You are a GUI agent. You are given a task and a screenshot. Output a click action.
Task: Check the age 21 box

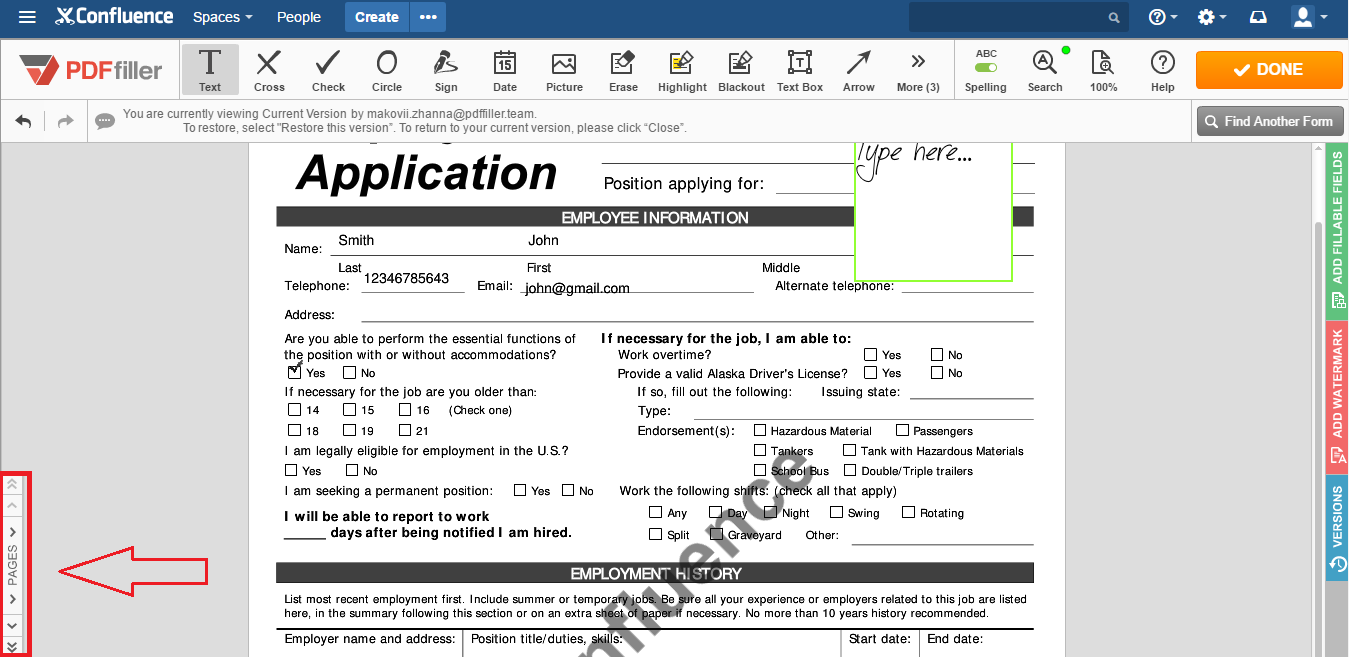coord(405,430)
